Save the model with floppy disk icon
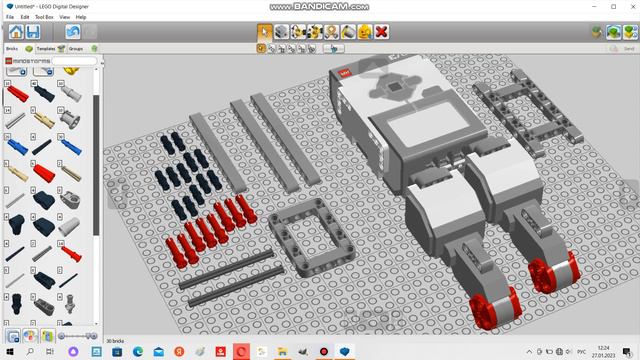Screen dimensions: 640x360 33,32
